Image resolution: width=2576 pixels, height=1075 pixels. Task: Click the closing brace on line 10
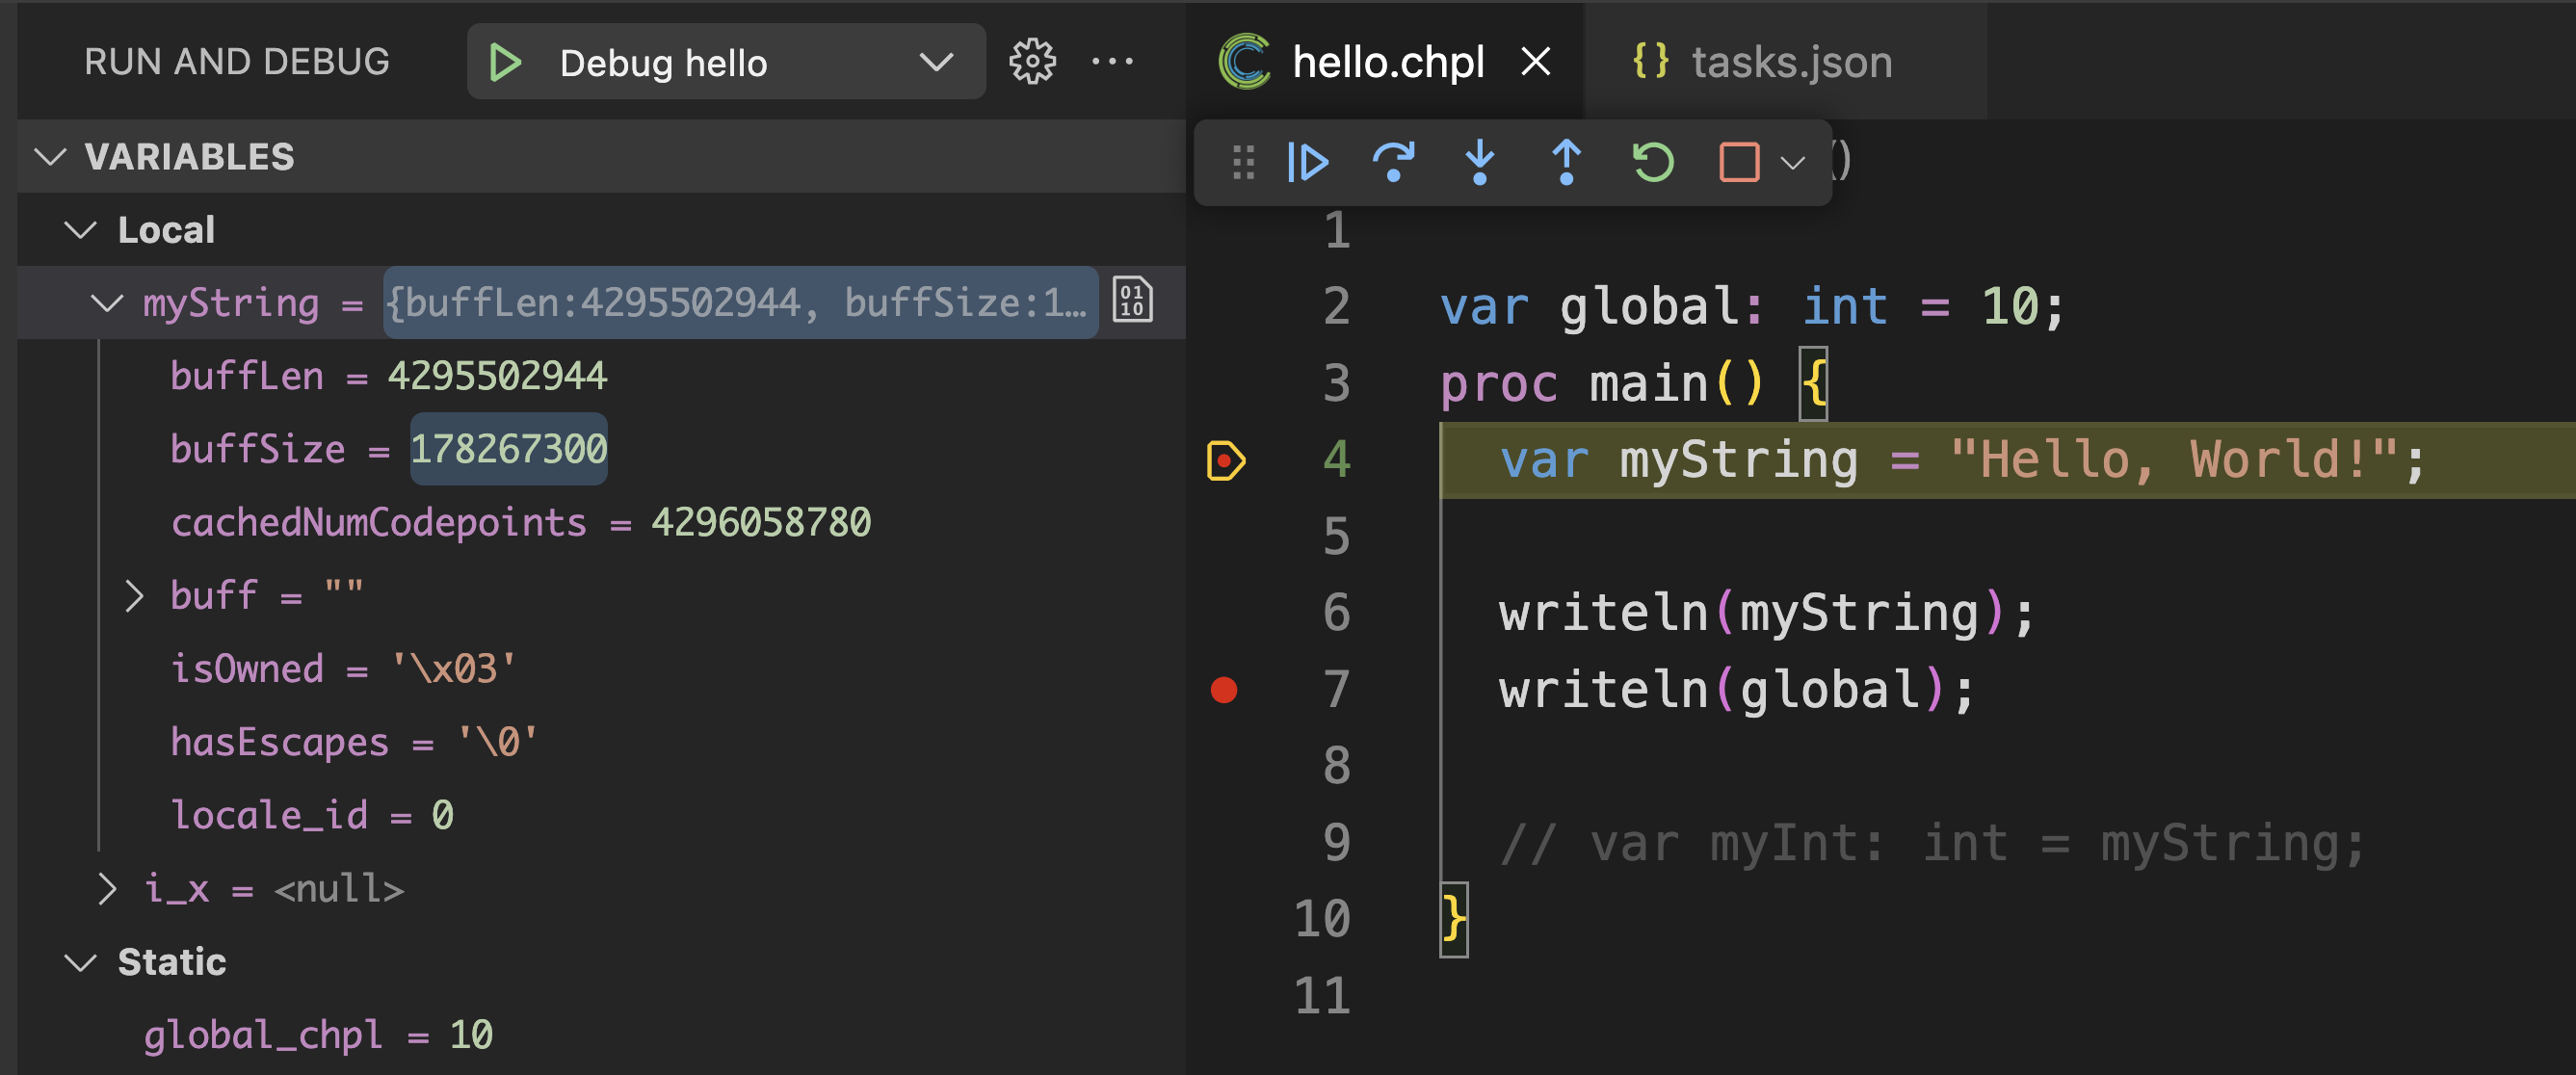1453,920
